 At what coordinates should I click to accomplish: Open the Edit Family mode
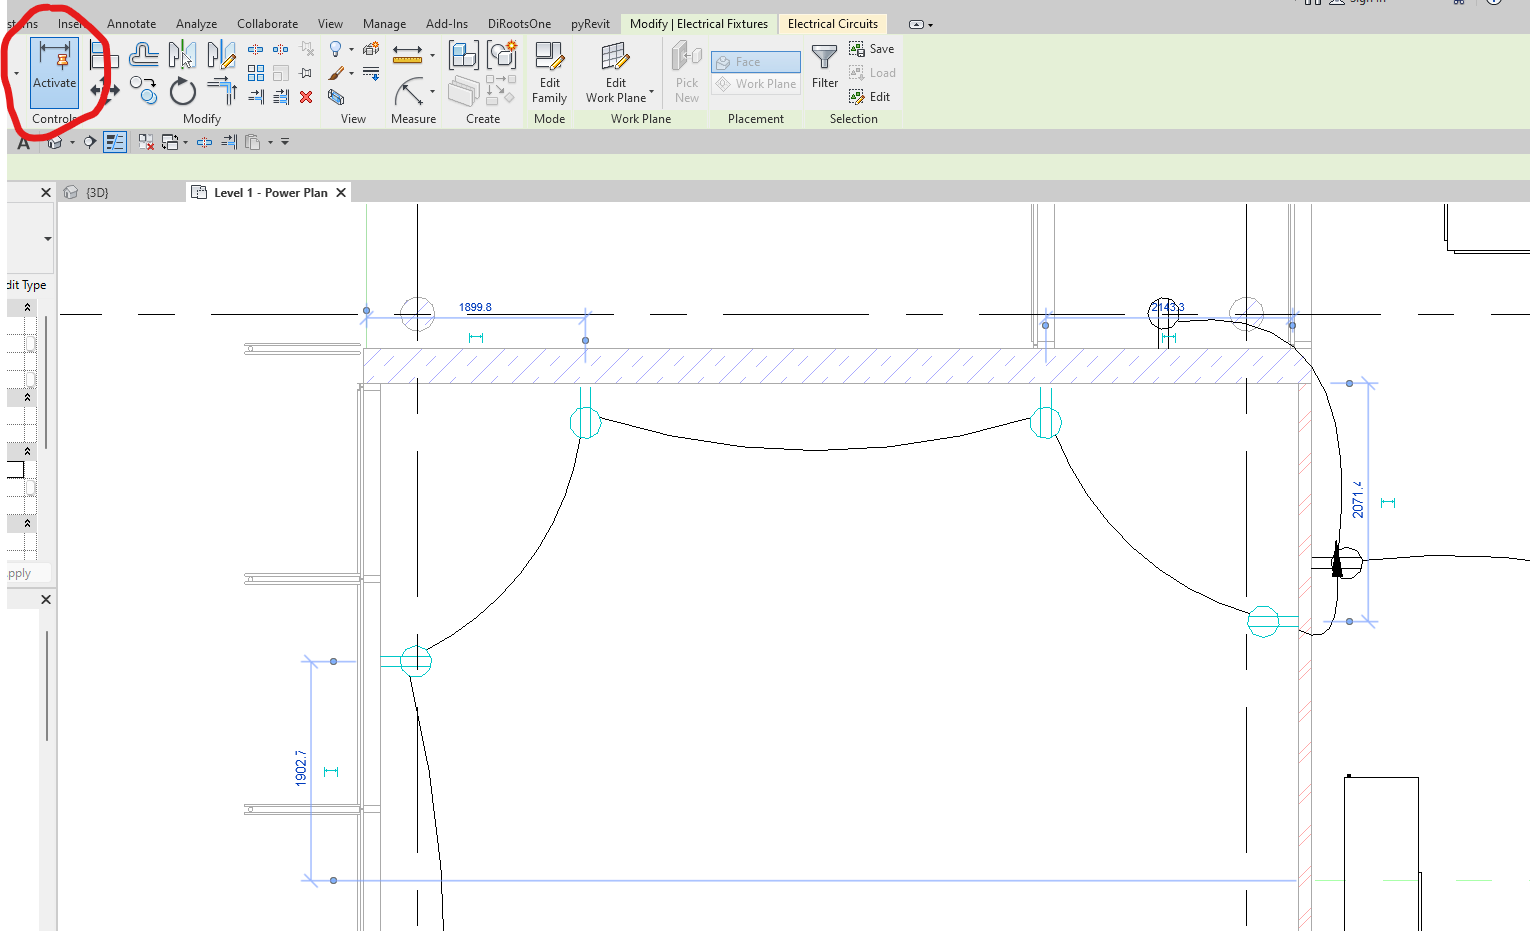click(x=549, y=74)
